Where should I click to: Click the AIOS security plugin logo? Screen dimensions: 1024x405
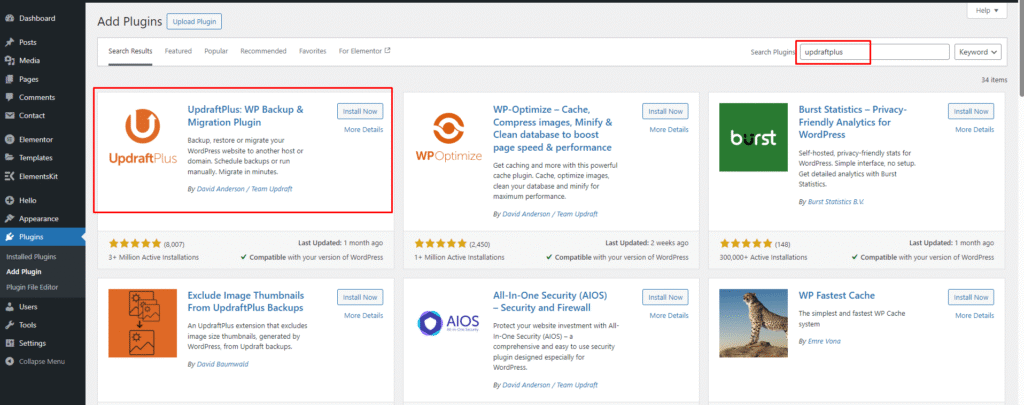(x=449, y=322)
